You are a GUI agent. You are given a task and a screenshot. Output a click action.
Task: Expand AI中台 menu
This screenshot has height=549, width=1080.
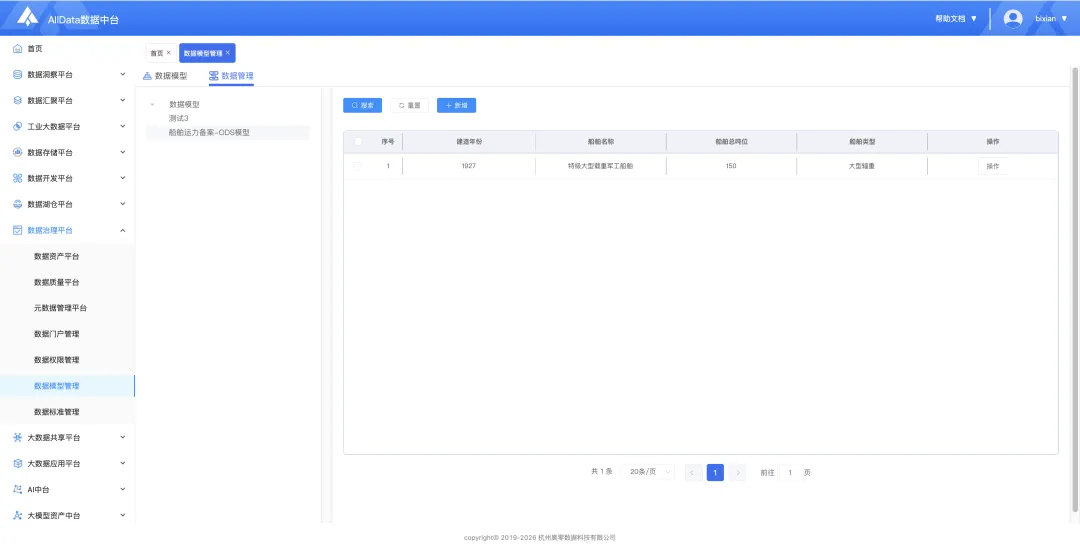coord(123,489)
